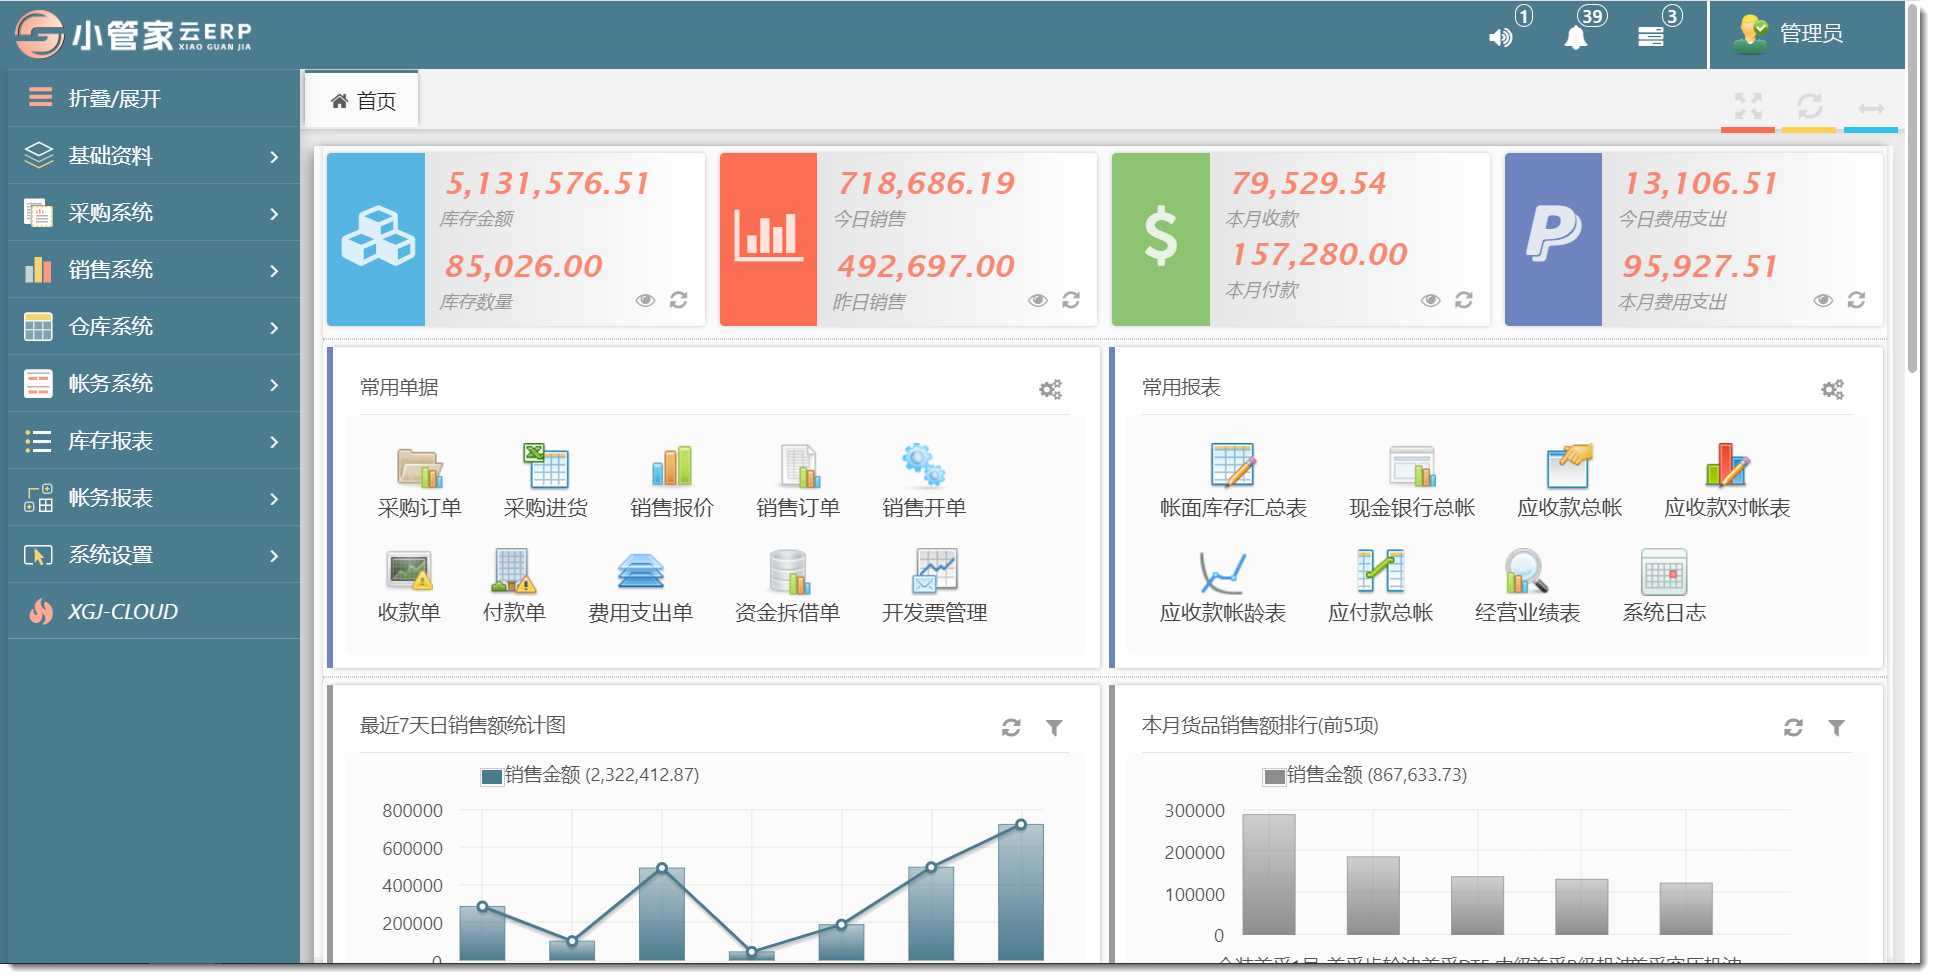Screen dimensions: 1935x979
Task: Open the 开发票管理 shortcut icon
Action: [935, 571]
